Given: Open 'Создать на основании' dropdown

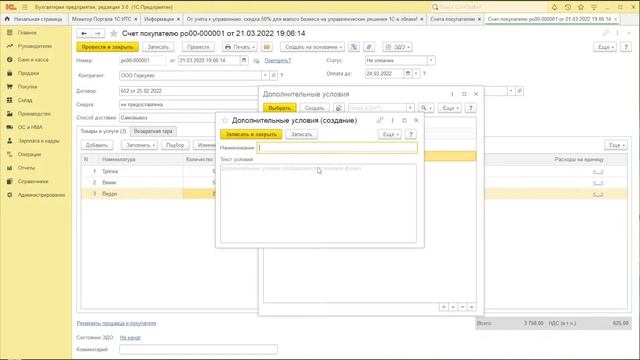Looking at the screenshot, I should tap(312, 47).
